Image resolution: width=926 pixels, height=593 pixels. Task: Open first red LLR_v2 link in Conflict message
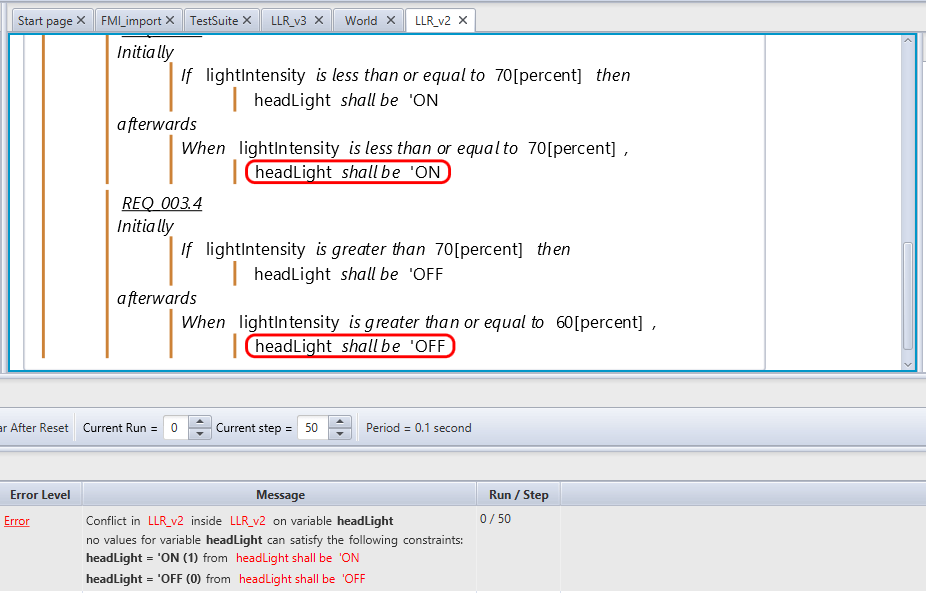(165, 521)
